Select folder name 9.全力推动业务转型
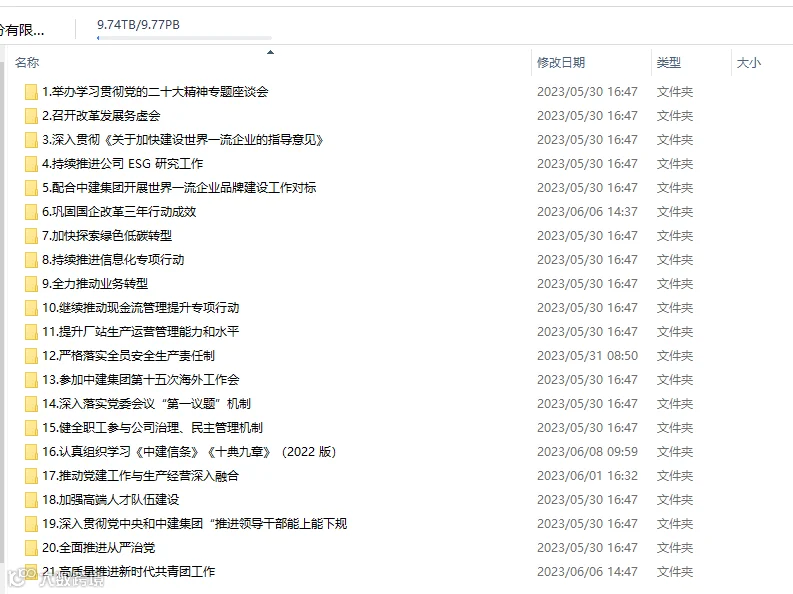Screen dimensions: 793x594 (95, 284)
